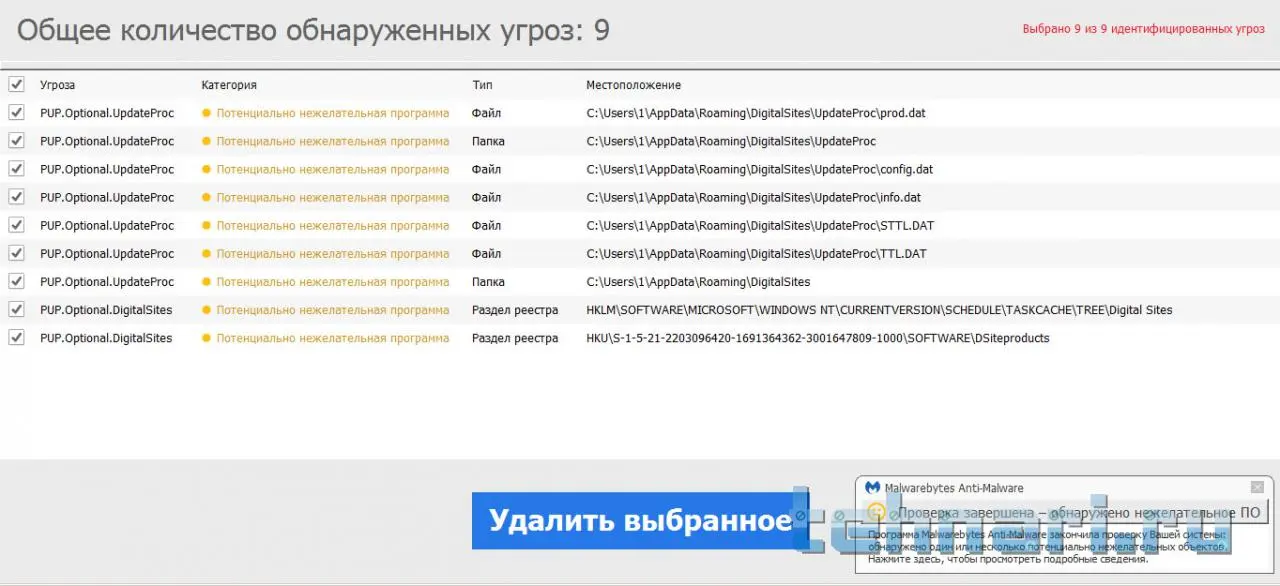Select the path ending UpdateProc\prod.dat
Screen dimensions: 1280x586
[x=756, y=113]
